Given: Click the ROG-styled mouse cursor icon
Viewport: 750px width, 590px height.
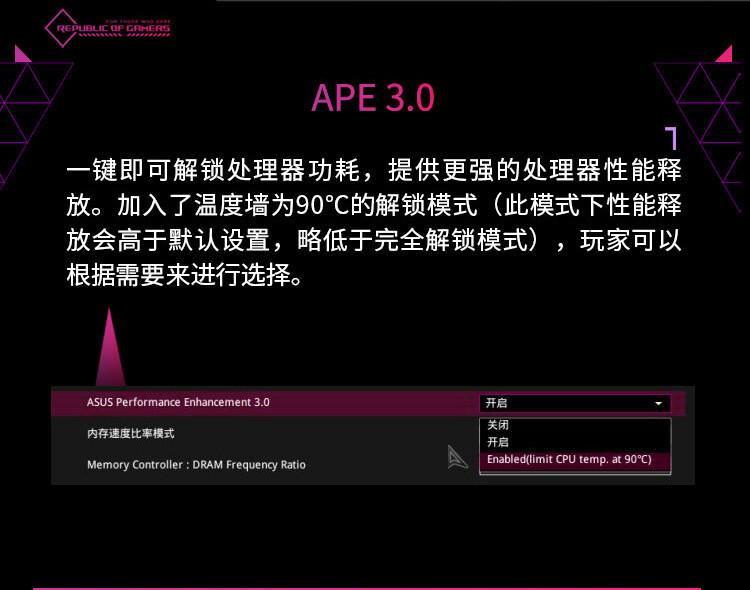Looking at the screenshot, I should pos(457,457).
